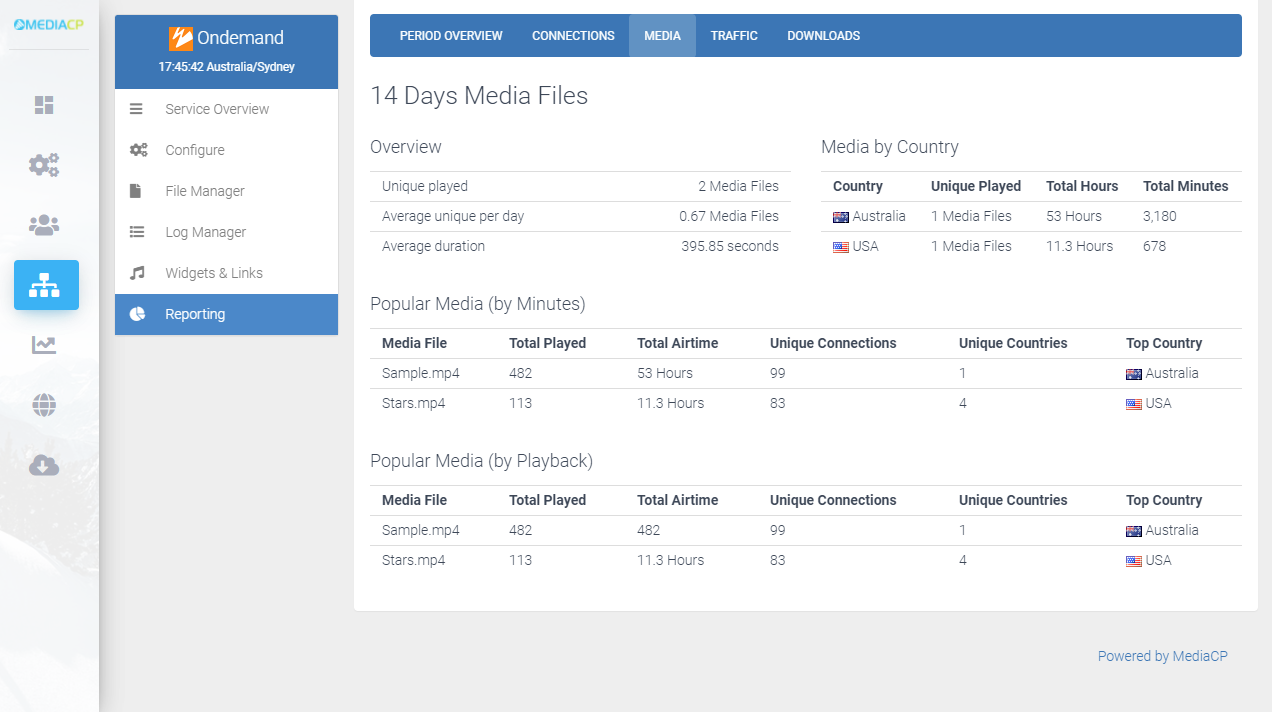The image size is (1272, 712).
Task: Follow the Powered by MediaCP link
Action: tap(1162, 656)
